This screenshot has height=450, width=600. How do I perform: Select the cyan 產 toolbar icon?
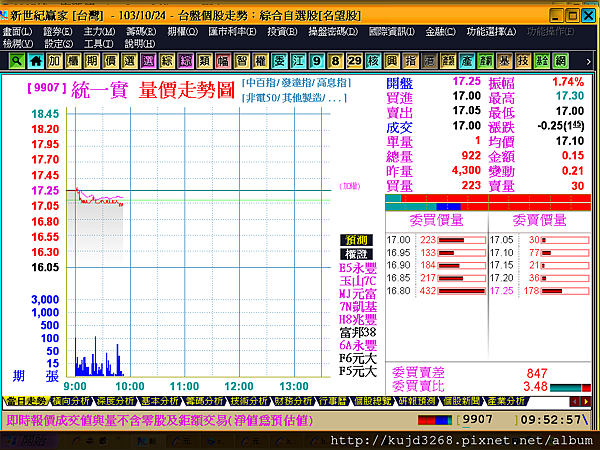[x=467, y=61]
